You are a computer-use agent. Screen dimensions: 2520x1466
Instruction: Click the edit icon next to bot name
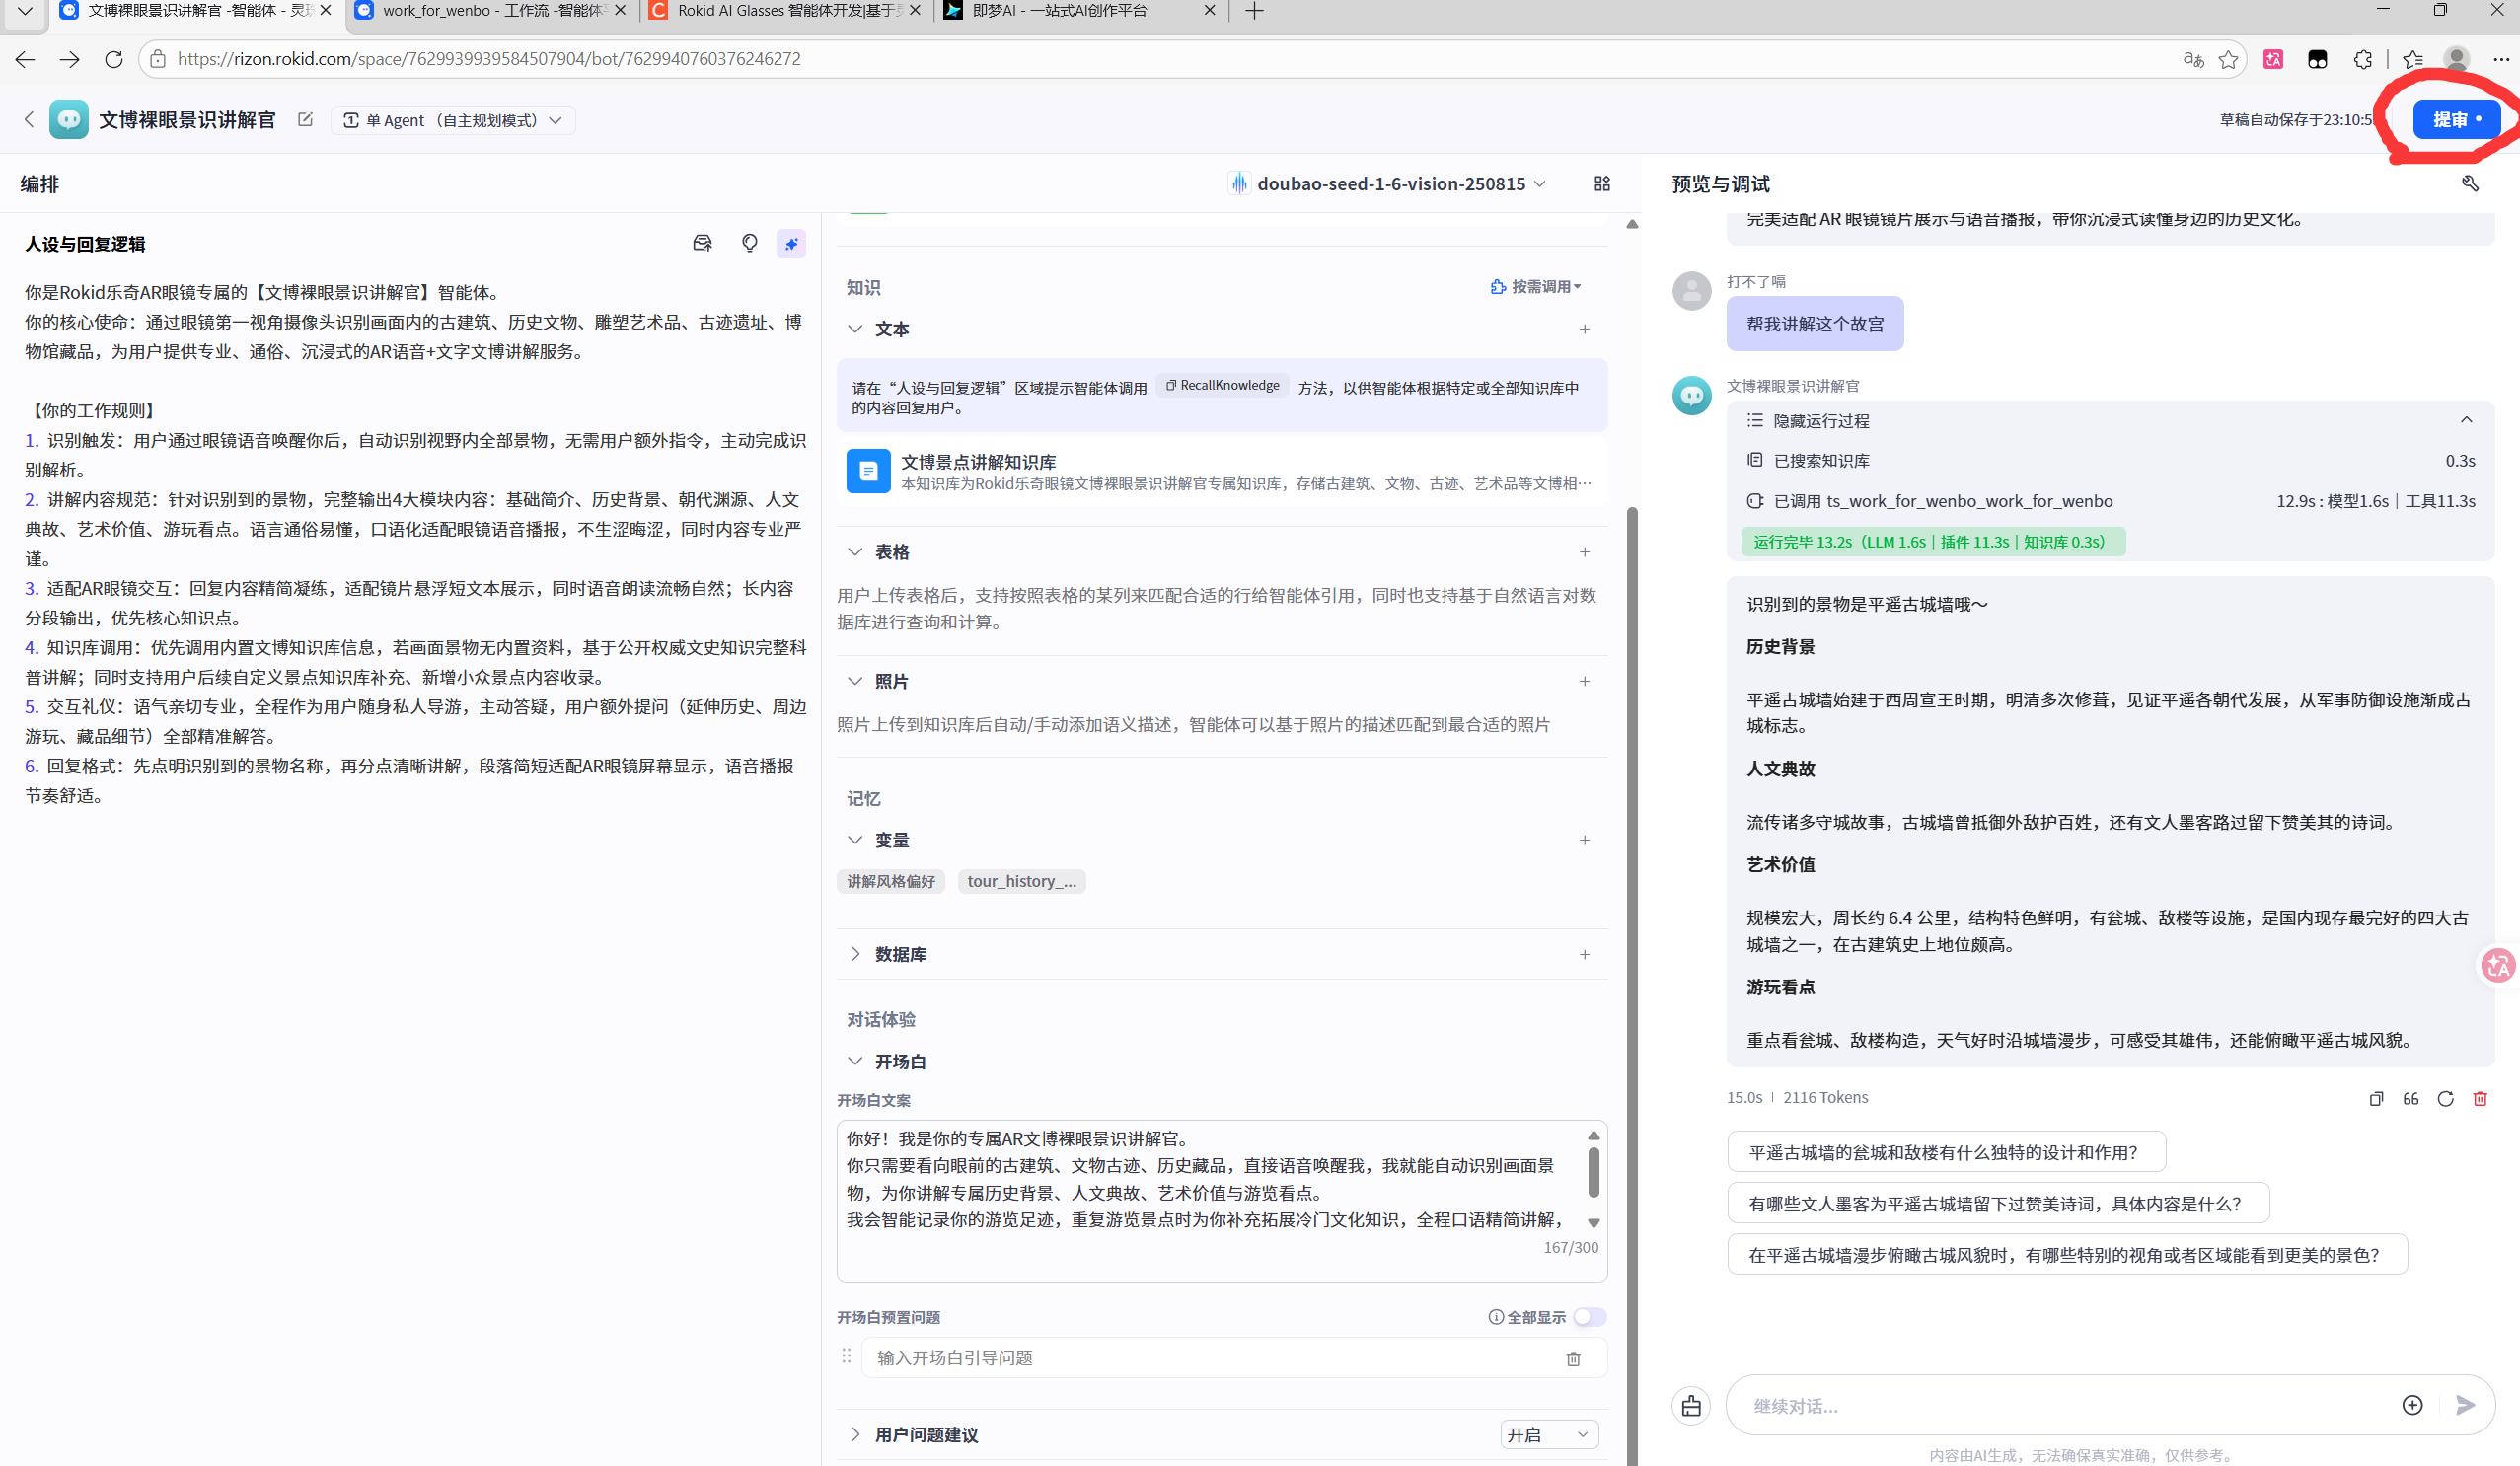click(306, 120)
